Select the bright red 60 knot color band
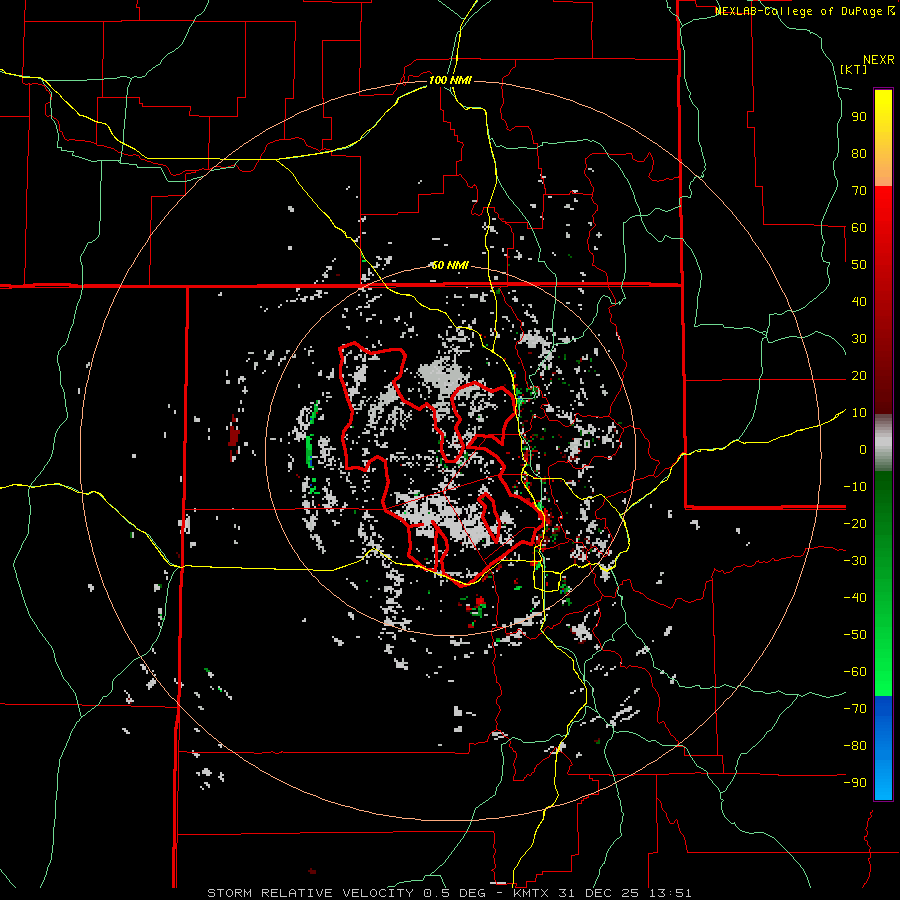 click(883, 227)
